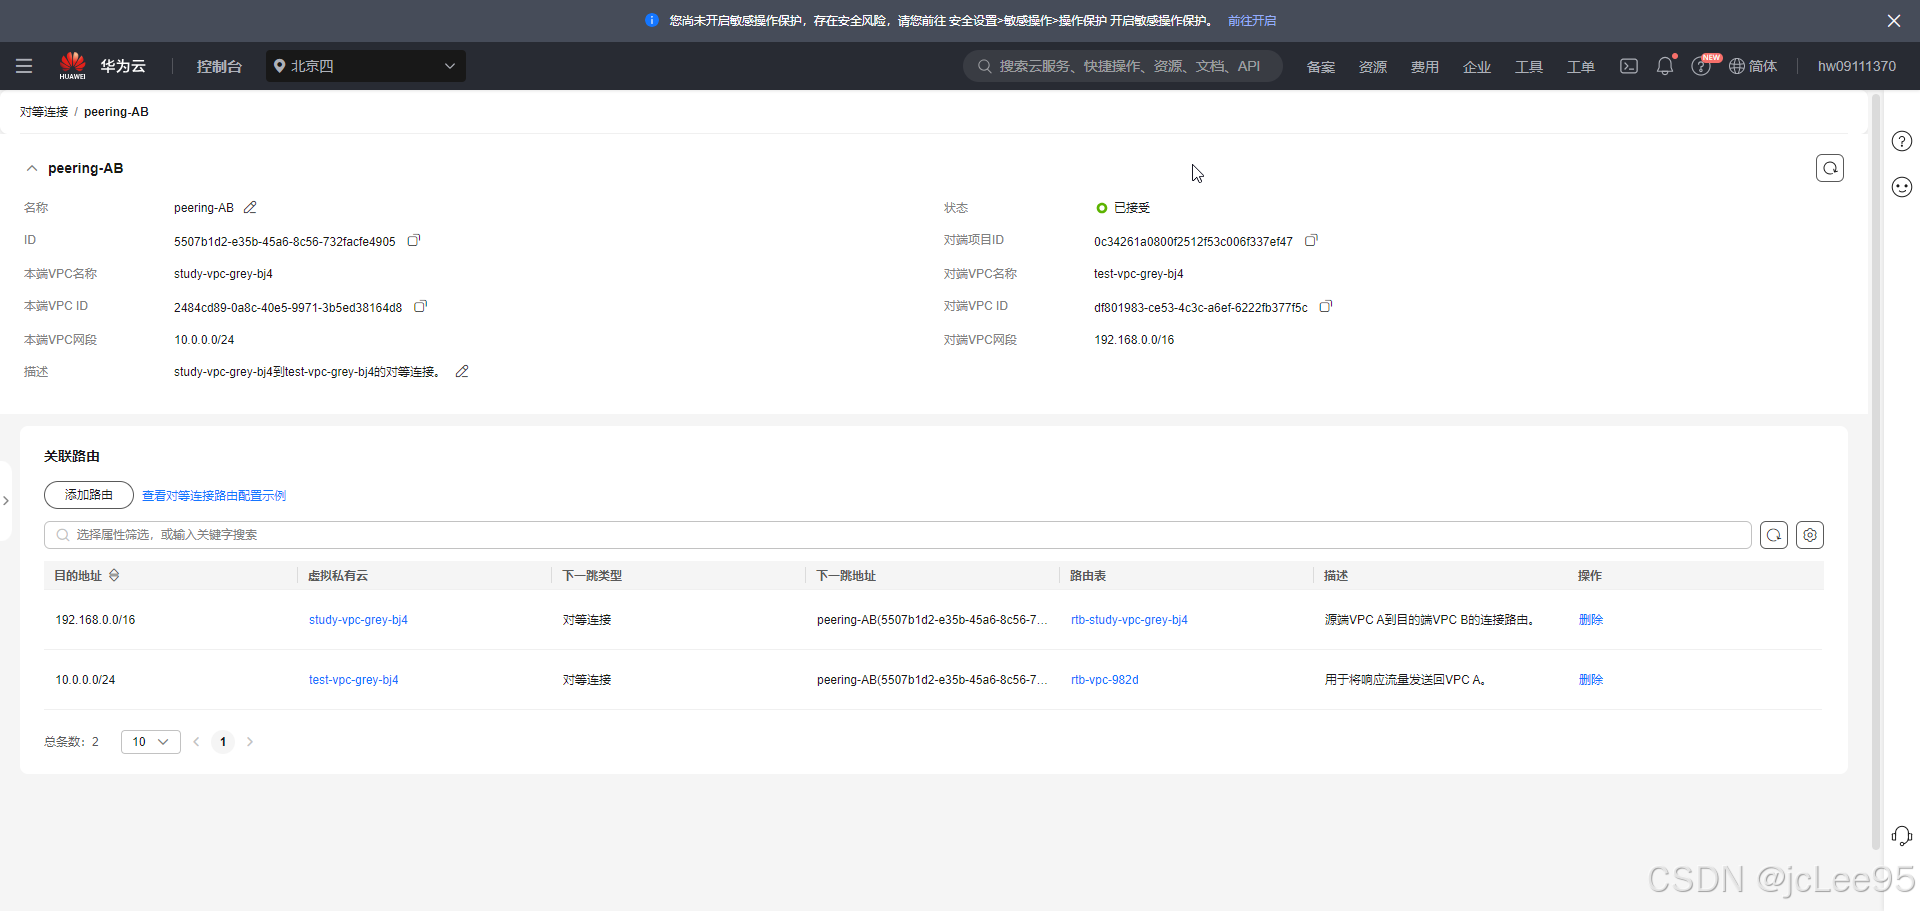Open study-vpc-grey-bj4 VPC link in table
1920x911 pixels.
[358, 620]
